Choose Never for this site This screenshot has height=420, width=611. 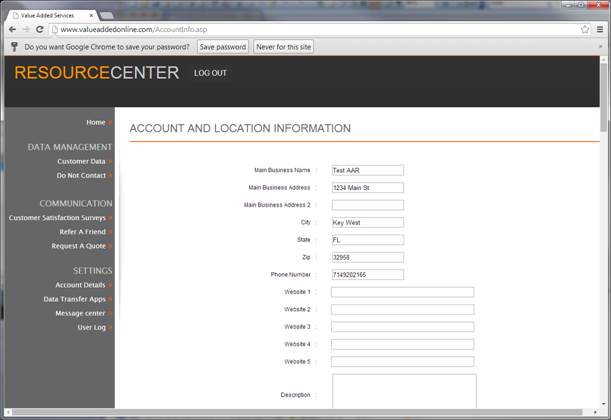(x=284, y=47)
